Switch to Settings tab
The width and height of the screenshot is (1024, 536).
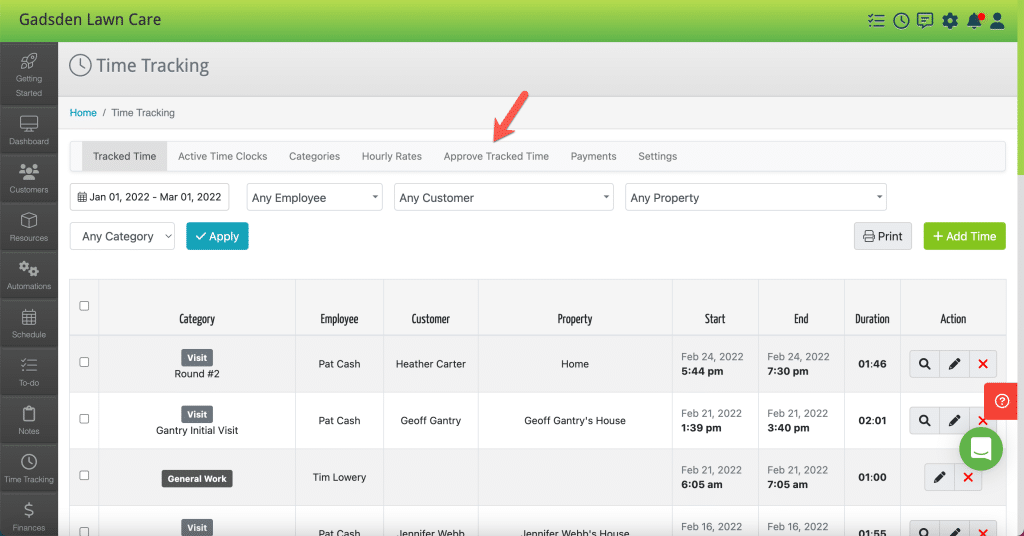click(658, 157)
